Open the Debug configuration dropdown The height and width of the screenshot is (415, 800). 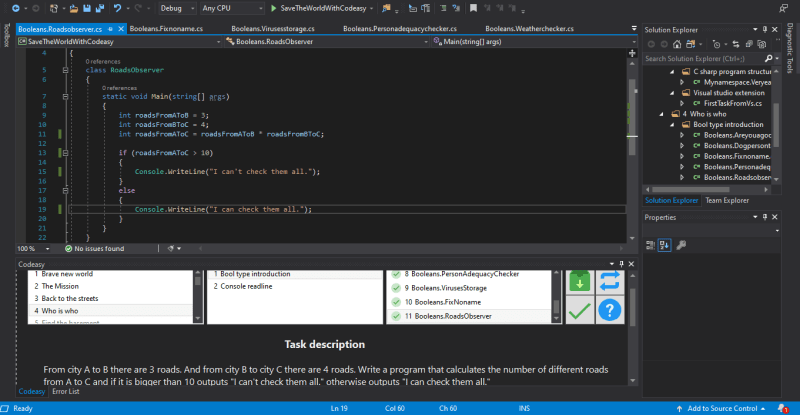tap(177, 7)
